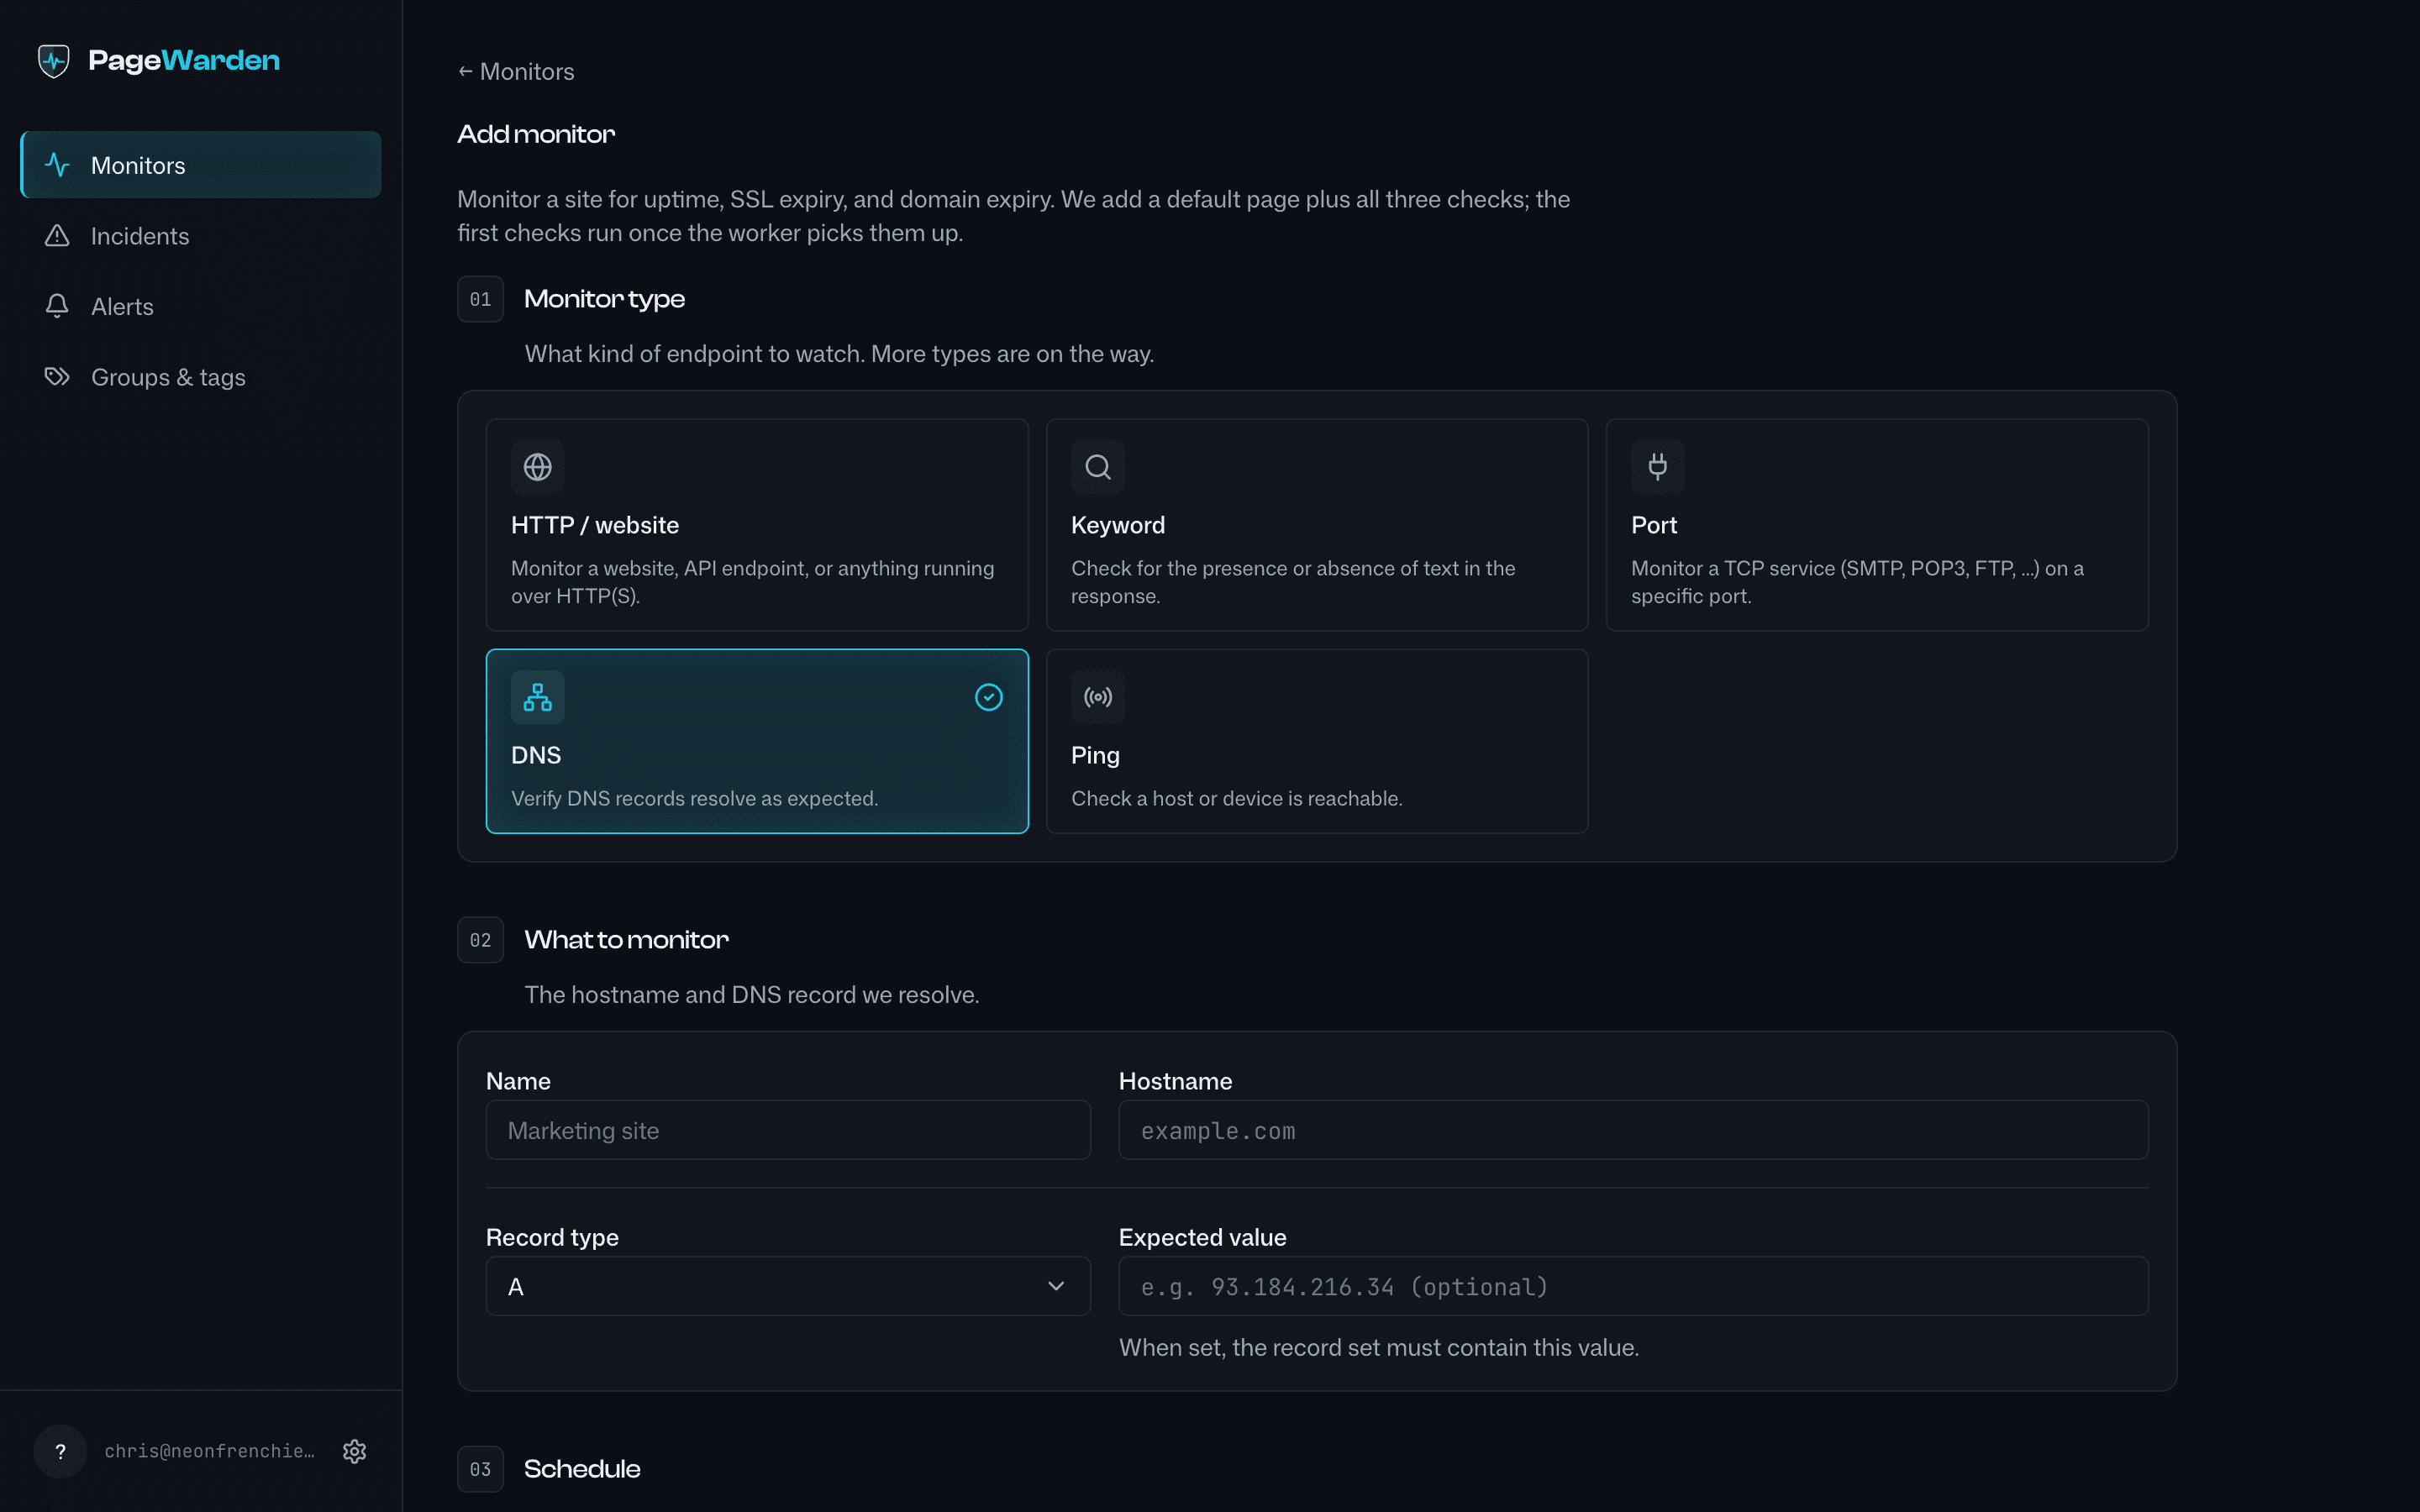Viewport: 2420px width, 1512px height.
Task: Focus the Name input field
Action: click(x=788, y=1130)
